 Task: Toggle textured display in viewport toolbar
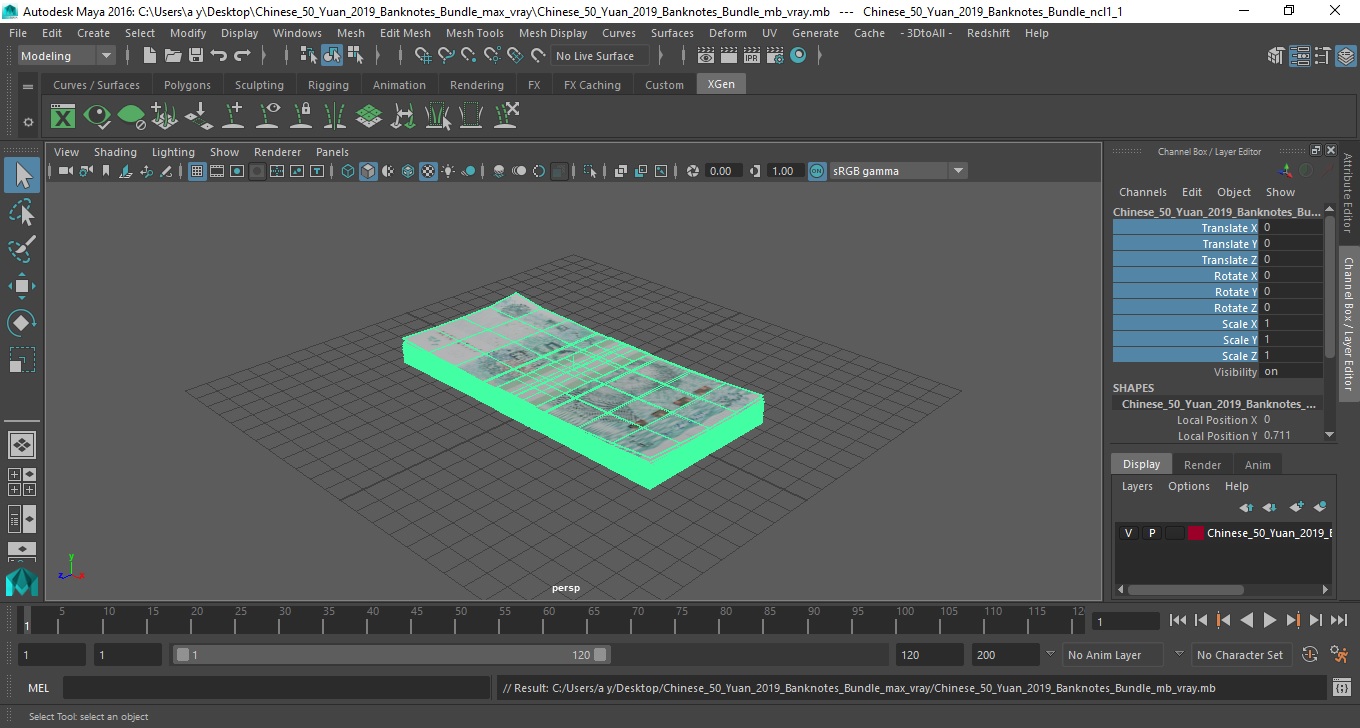coord(428,171)
